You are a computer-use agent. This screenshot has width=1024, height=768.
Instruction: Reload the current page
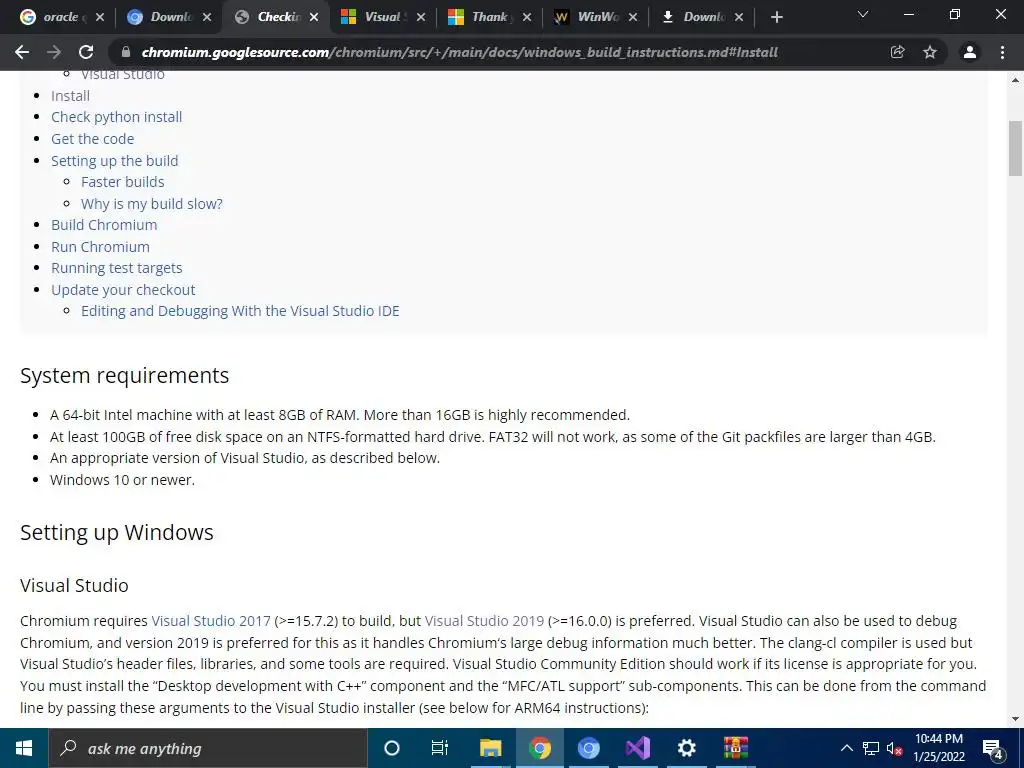pyautogui.click(x=86, y=52)
